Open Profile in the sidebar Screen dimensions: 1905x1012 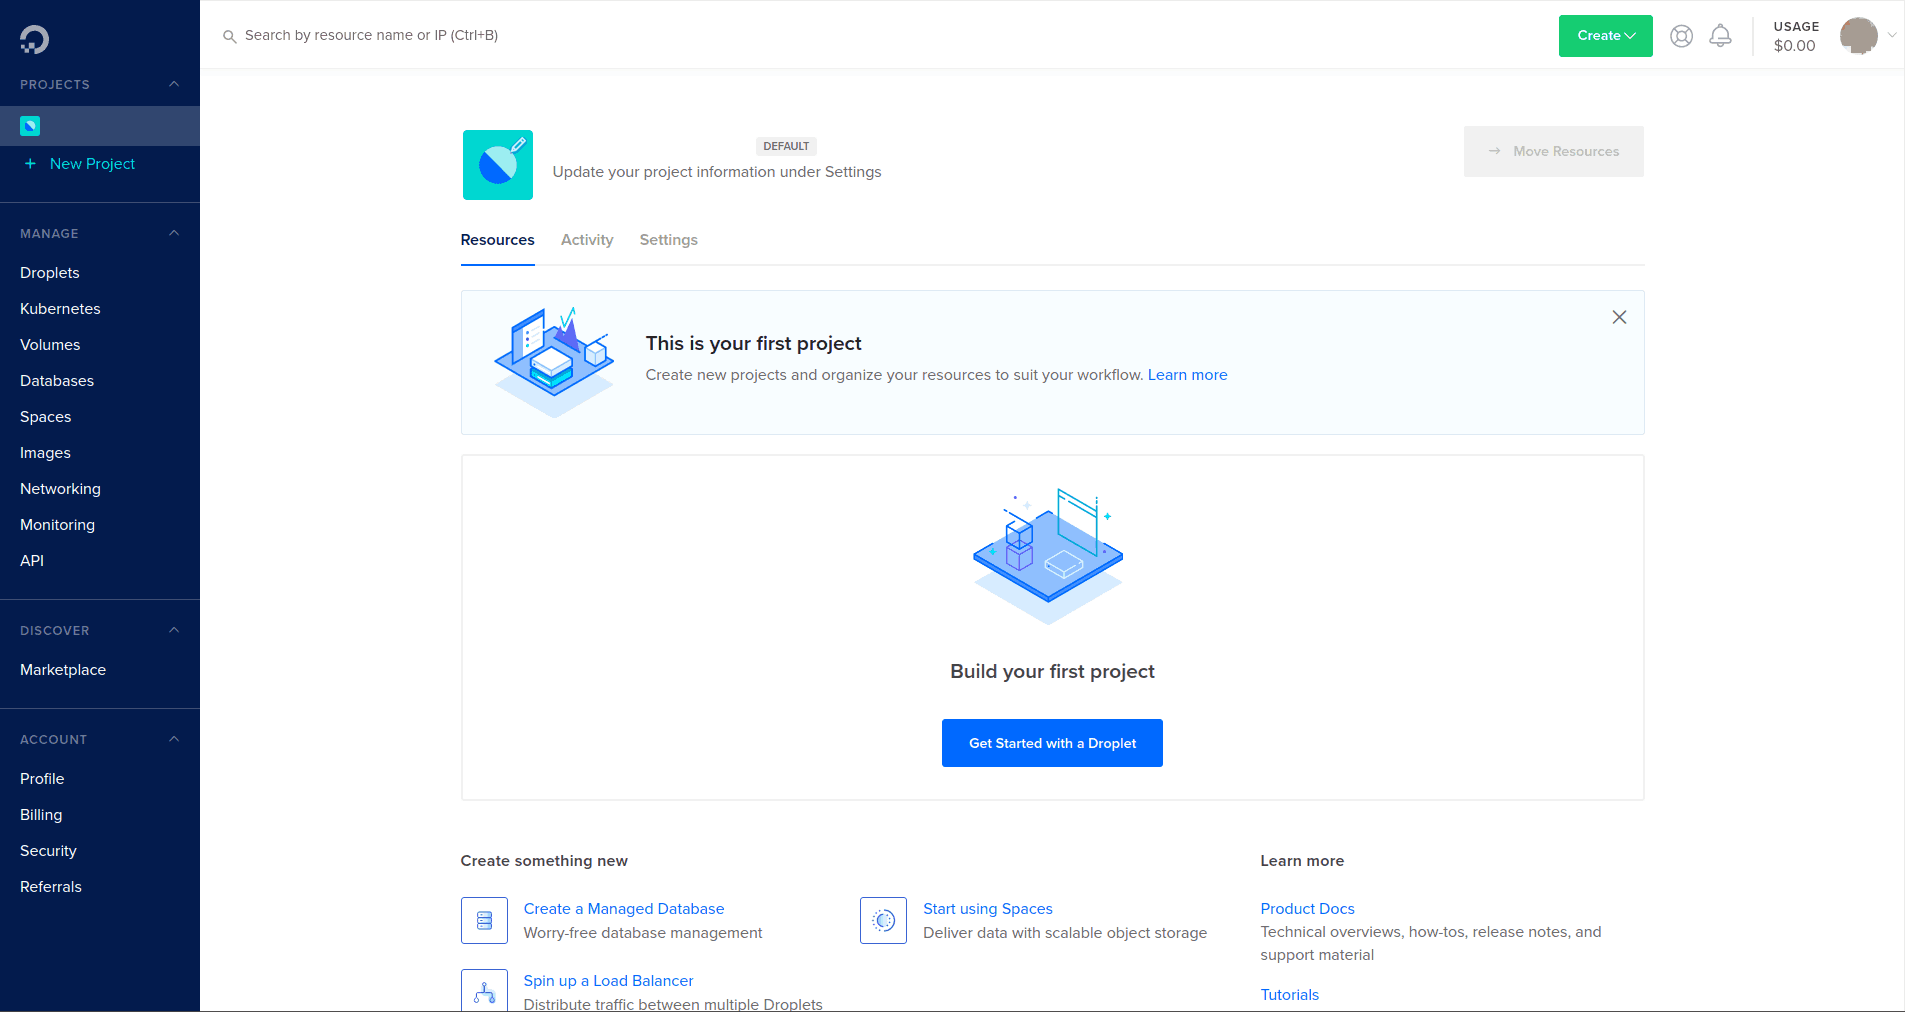tap(42, 779)
